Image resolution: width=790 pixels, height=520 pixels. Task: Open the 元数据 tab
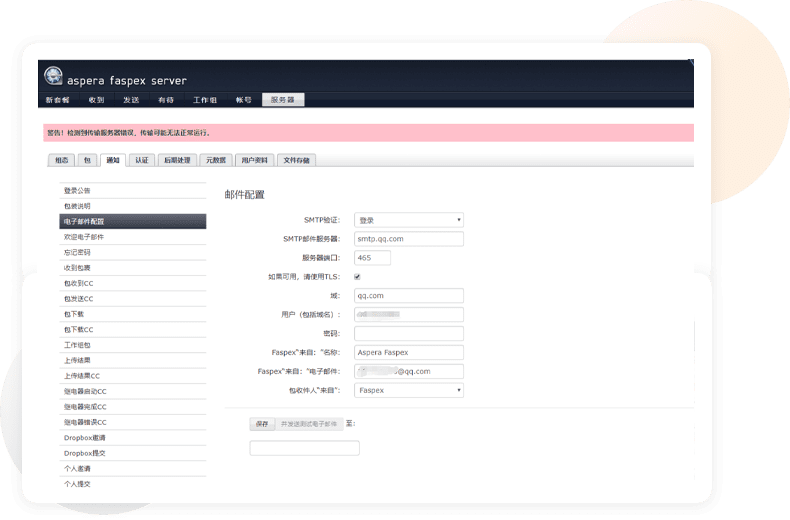[215, 160]
